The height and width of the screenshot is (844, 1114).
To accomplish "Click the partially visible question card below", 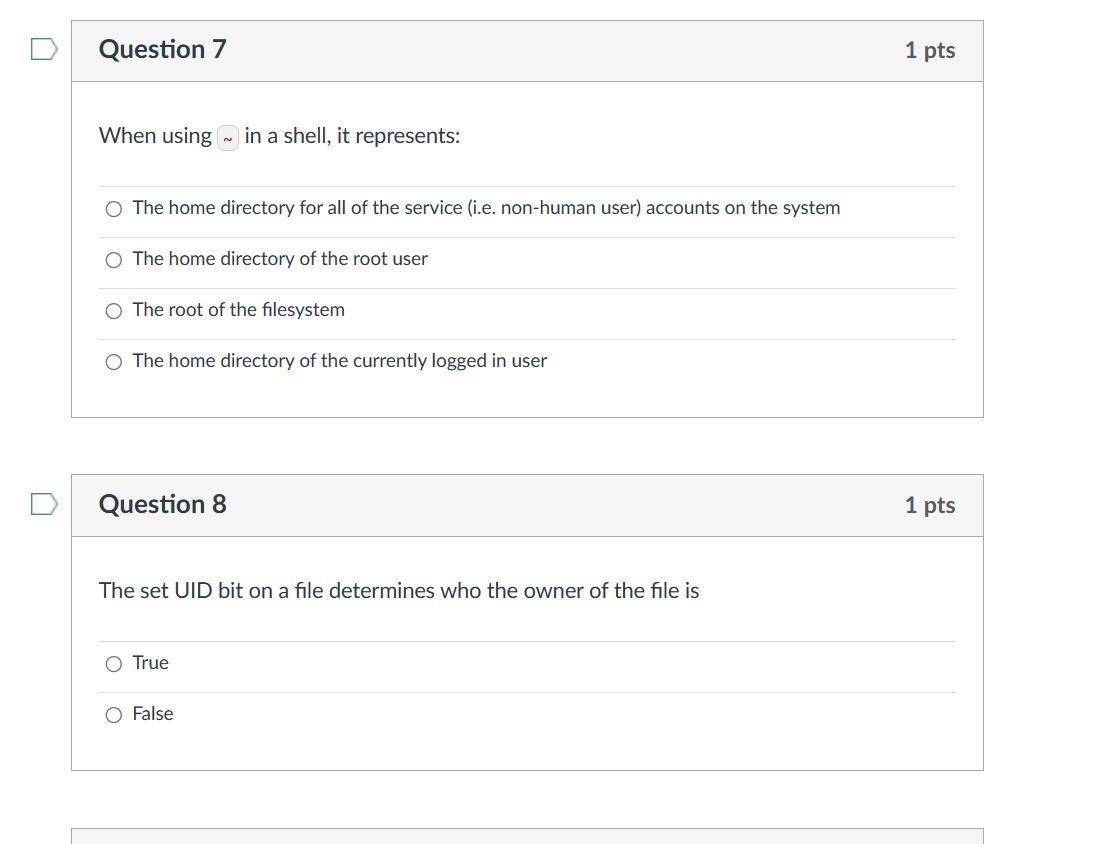I will pos(527,838).
